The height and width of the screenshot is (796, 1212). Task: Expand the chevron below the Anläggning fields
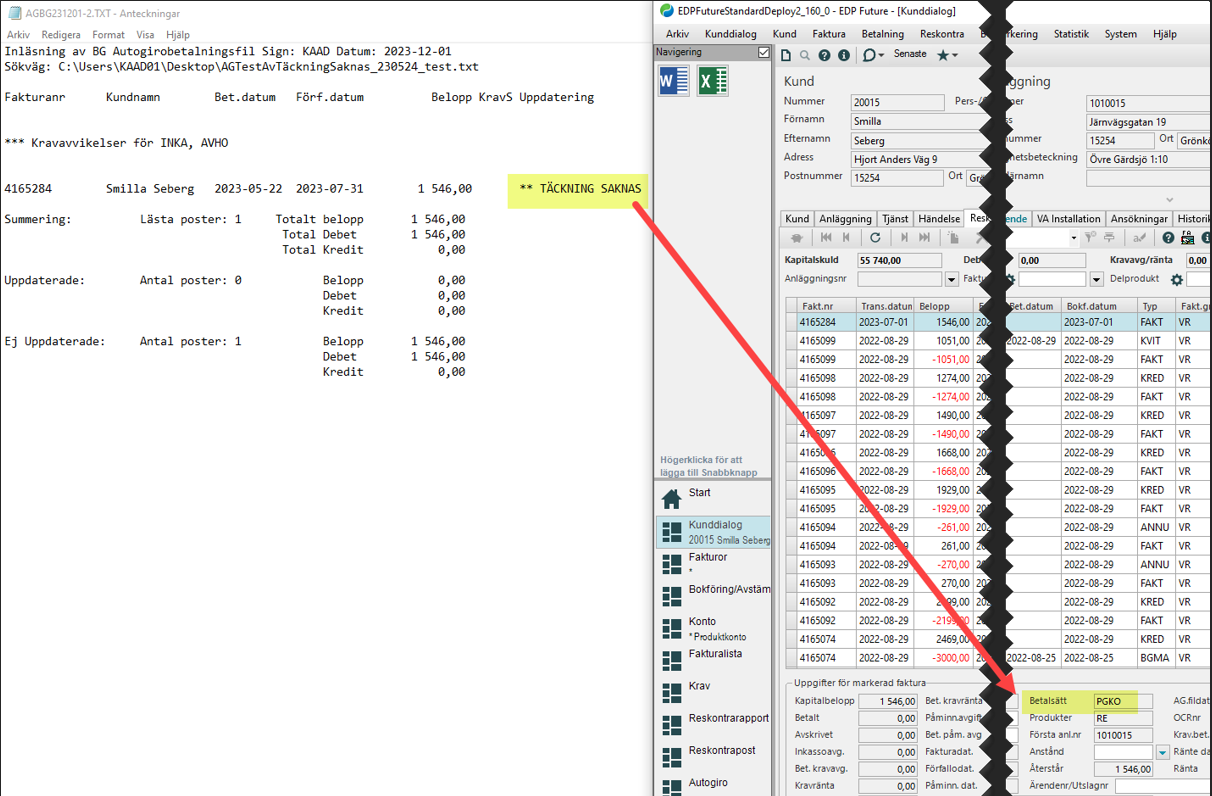(x=1170, y=199)
